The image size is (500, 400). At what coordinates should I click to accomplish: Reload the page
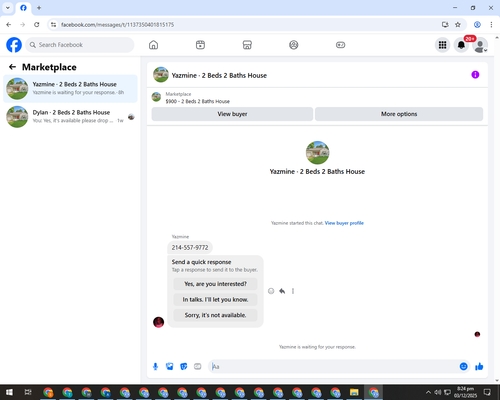[x=37, y=25]
